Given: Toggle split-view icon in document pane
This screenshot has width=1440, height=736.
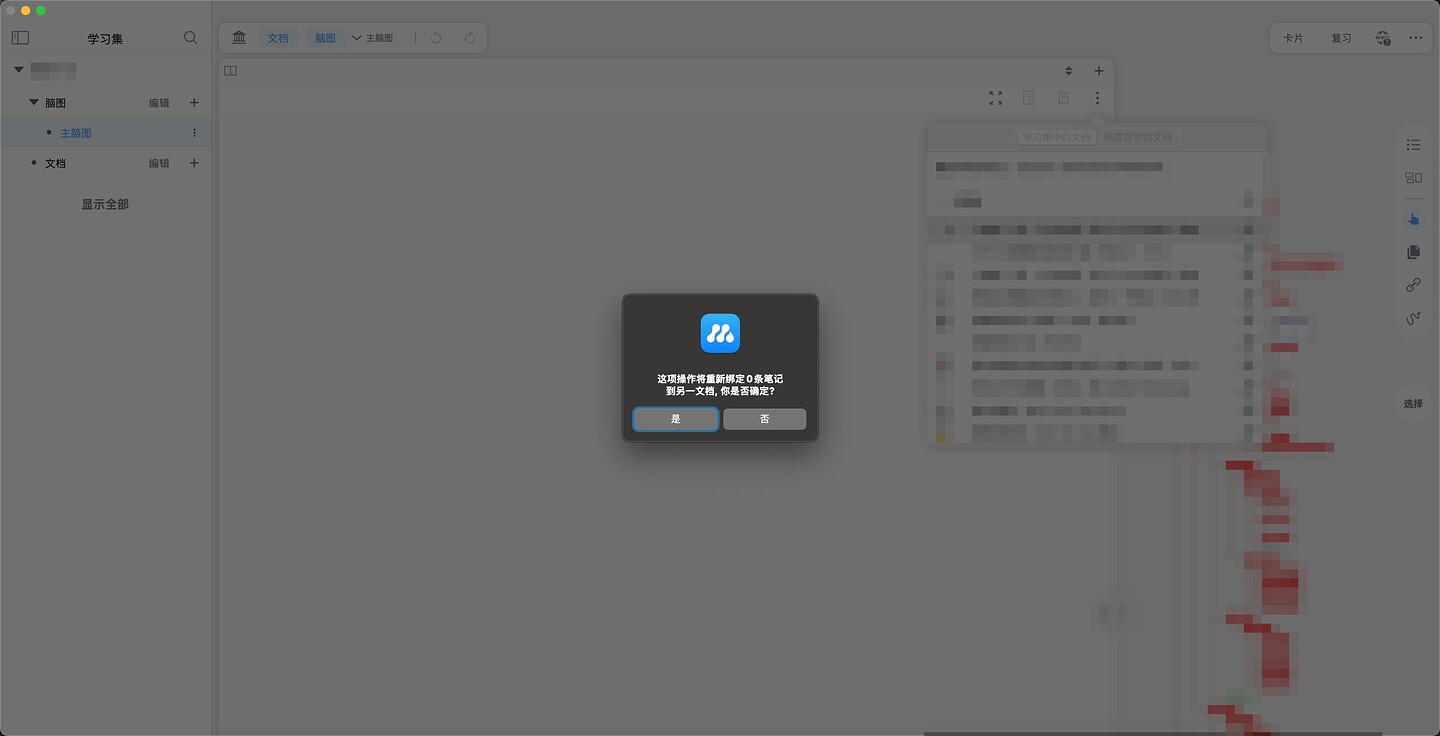Looking at the screenshot, I should tap(231, 71).
